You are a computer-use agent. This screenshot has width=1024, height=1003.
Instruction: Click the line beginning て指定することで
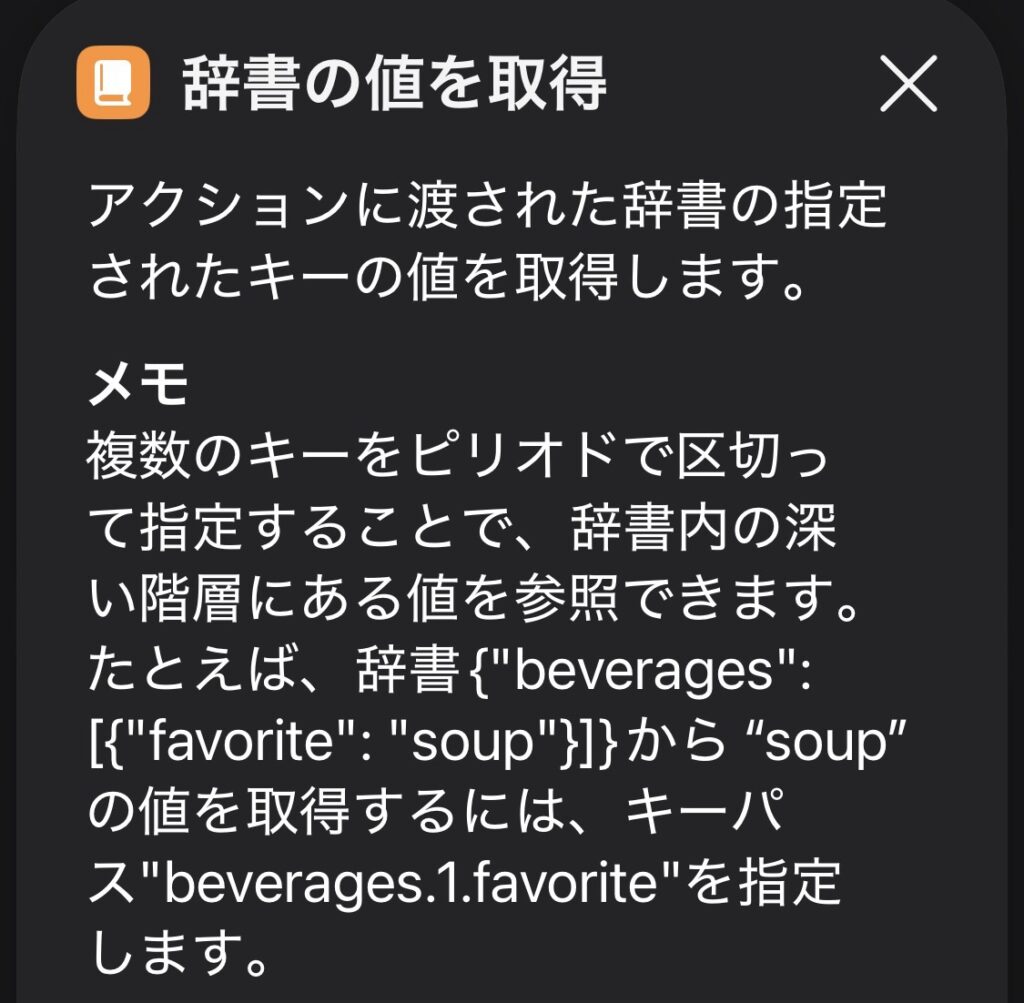462,531
